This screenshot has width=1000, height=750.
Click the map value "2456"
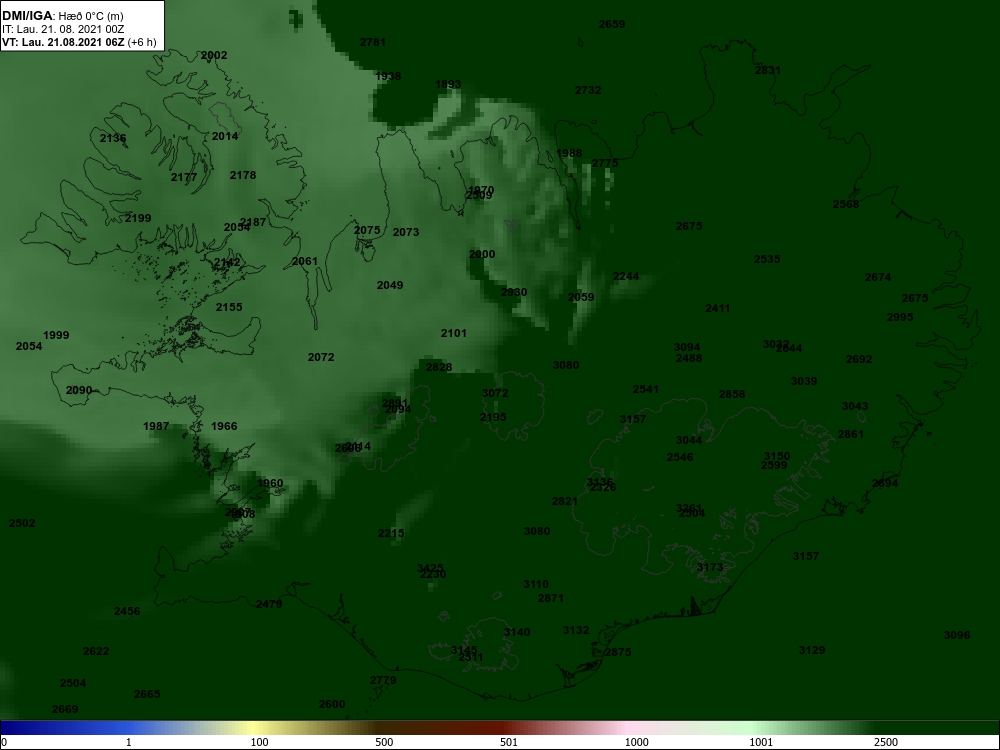126,611
